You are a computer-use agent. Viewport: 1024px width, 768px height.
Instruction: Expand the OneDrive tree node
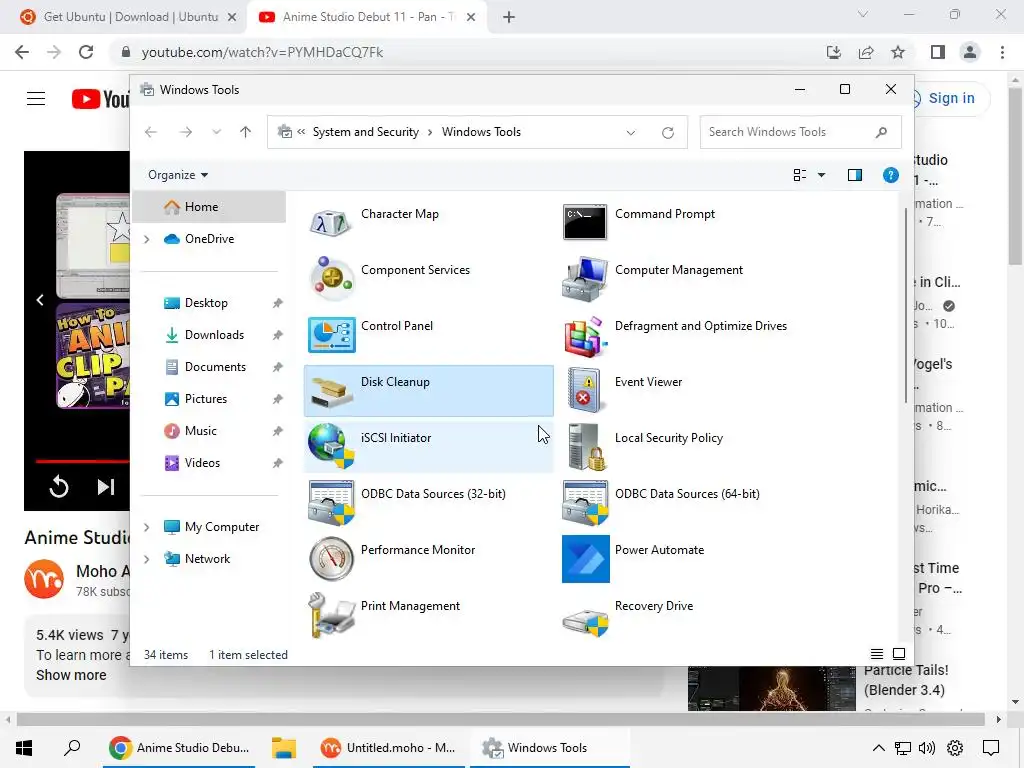[x=147, y=239]
